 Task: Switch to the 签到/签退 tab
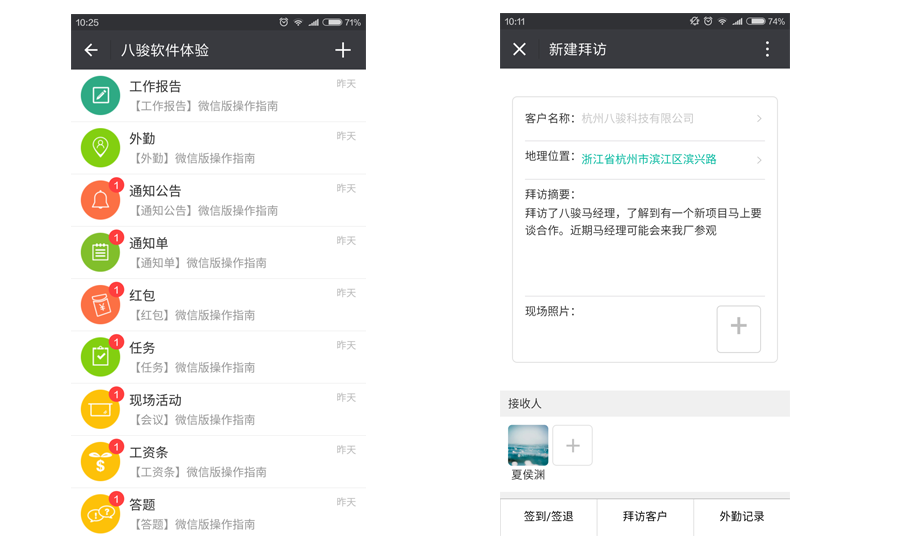point(548,517)
